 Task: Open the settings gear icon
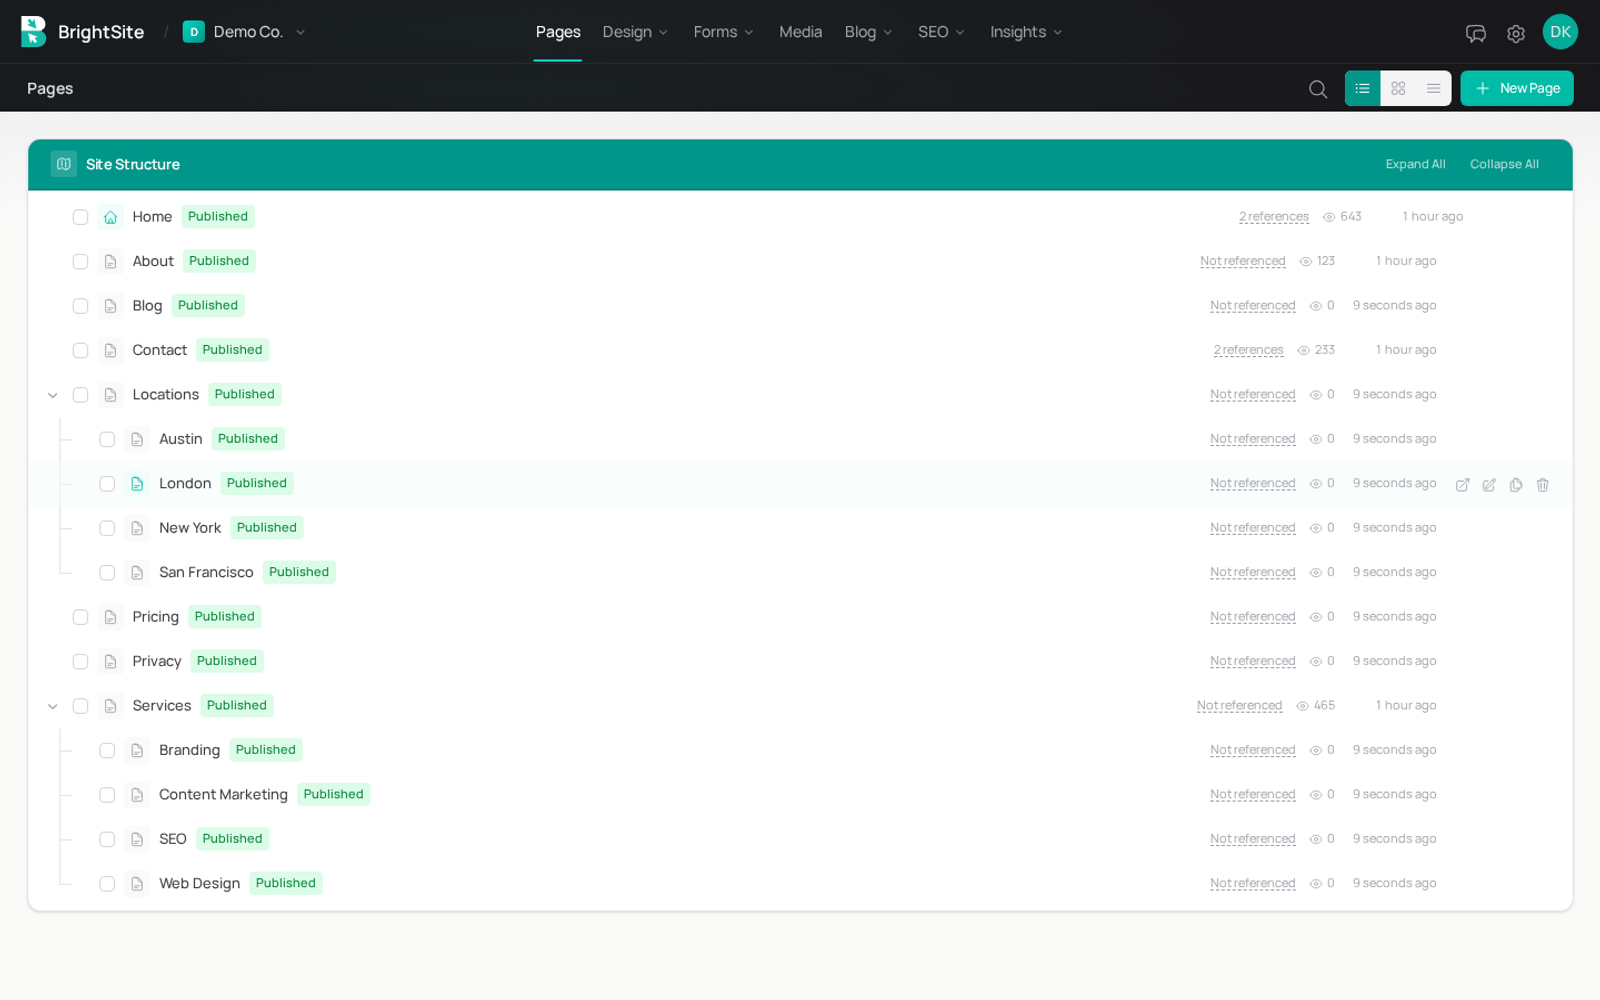1516,33
